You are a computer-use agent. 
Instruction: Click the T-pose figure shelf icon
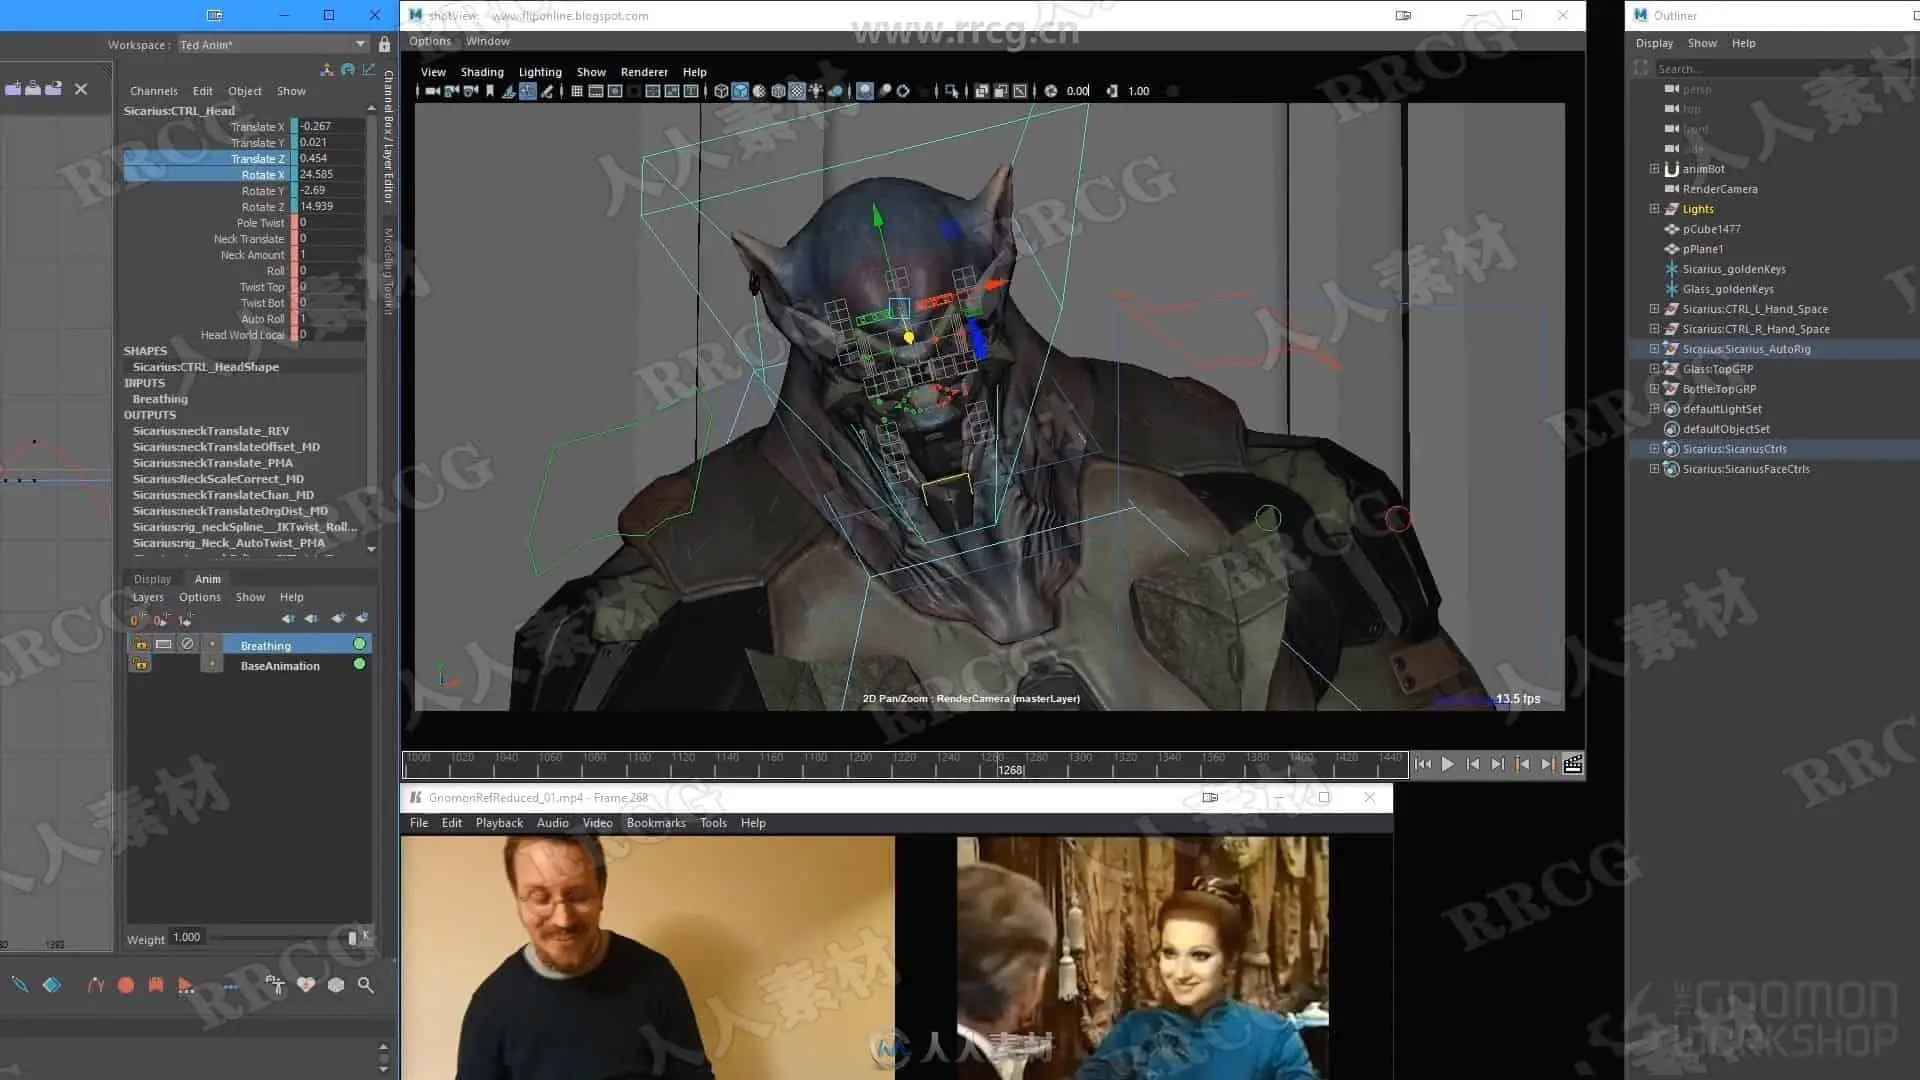point(275,985)
